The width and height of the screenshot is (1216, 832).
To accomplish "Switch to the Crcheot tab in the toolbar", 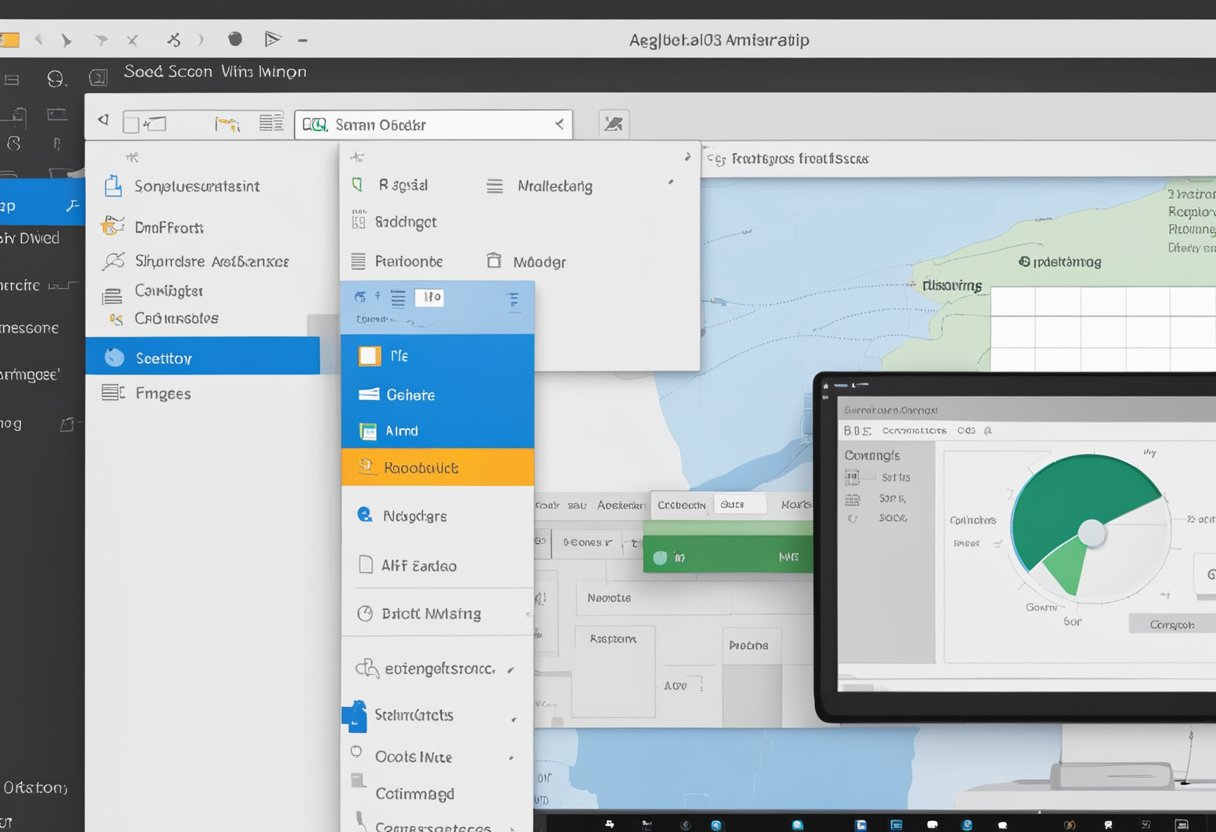I will [x=681, y=504].
